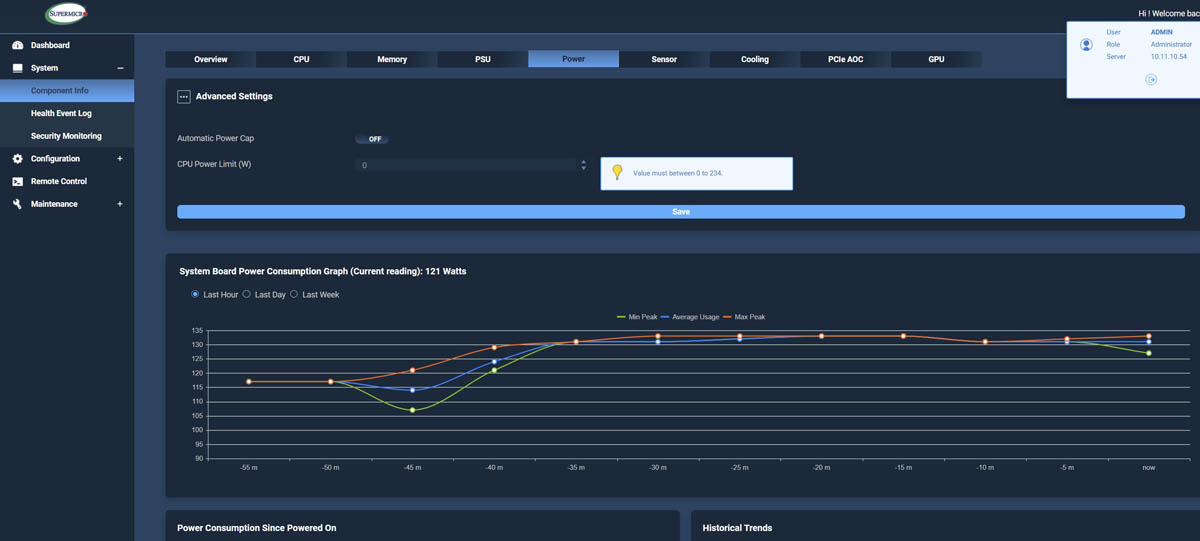Click the Remote Control terminal icon

click(x=17, y=182)
